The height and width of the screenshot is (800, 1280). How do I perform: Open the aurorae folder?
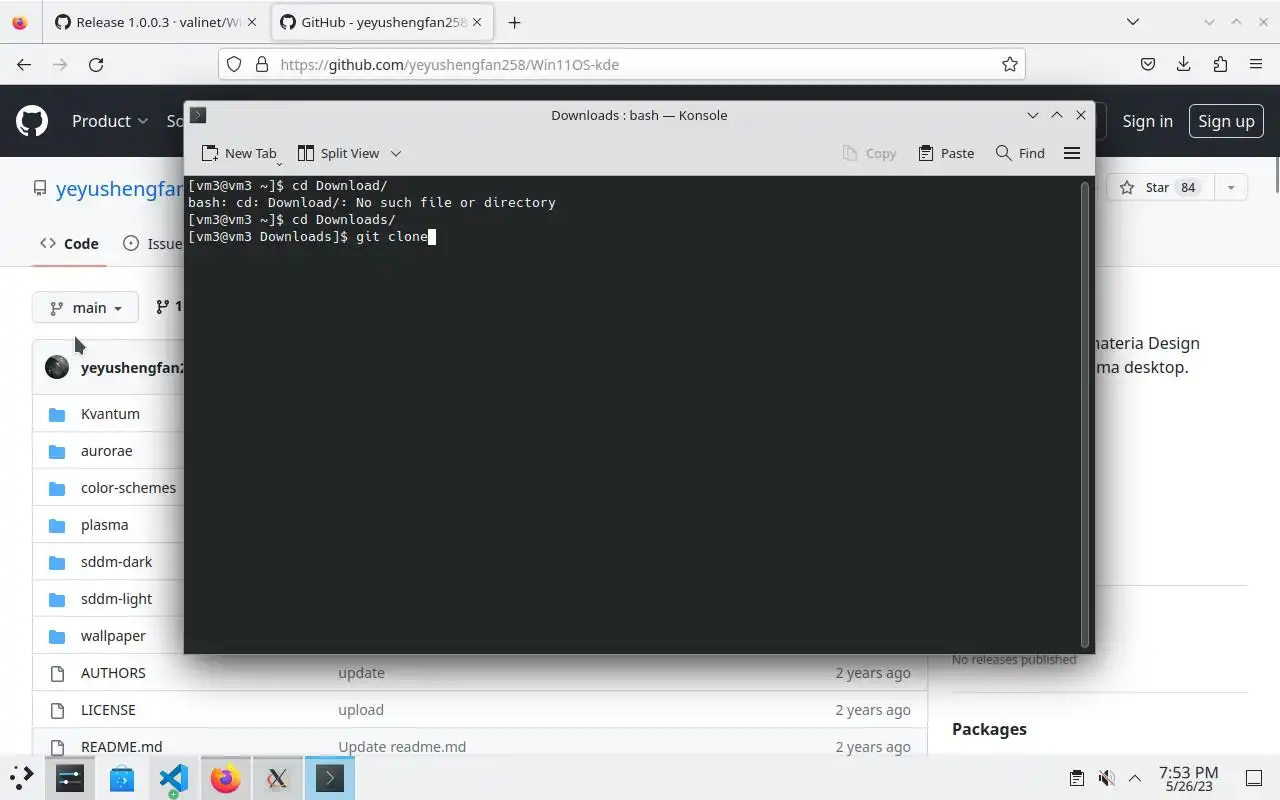[x=106, y=451]
